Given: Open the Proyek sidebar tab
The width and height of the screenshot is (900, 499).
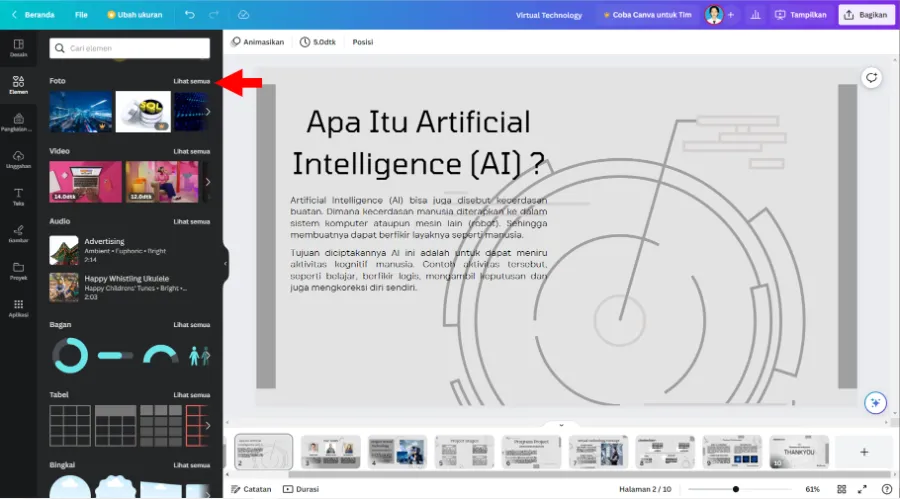Looking at the screenshot, I should 18,271.
